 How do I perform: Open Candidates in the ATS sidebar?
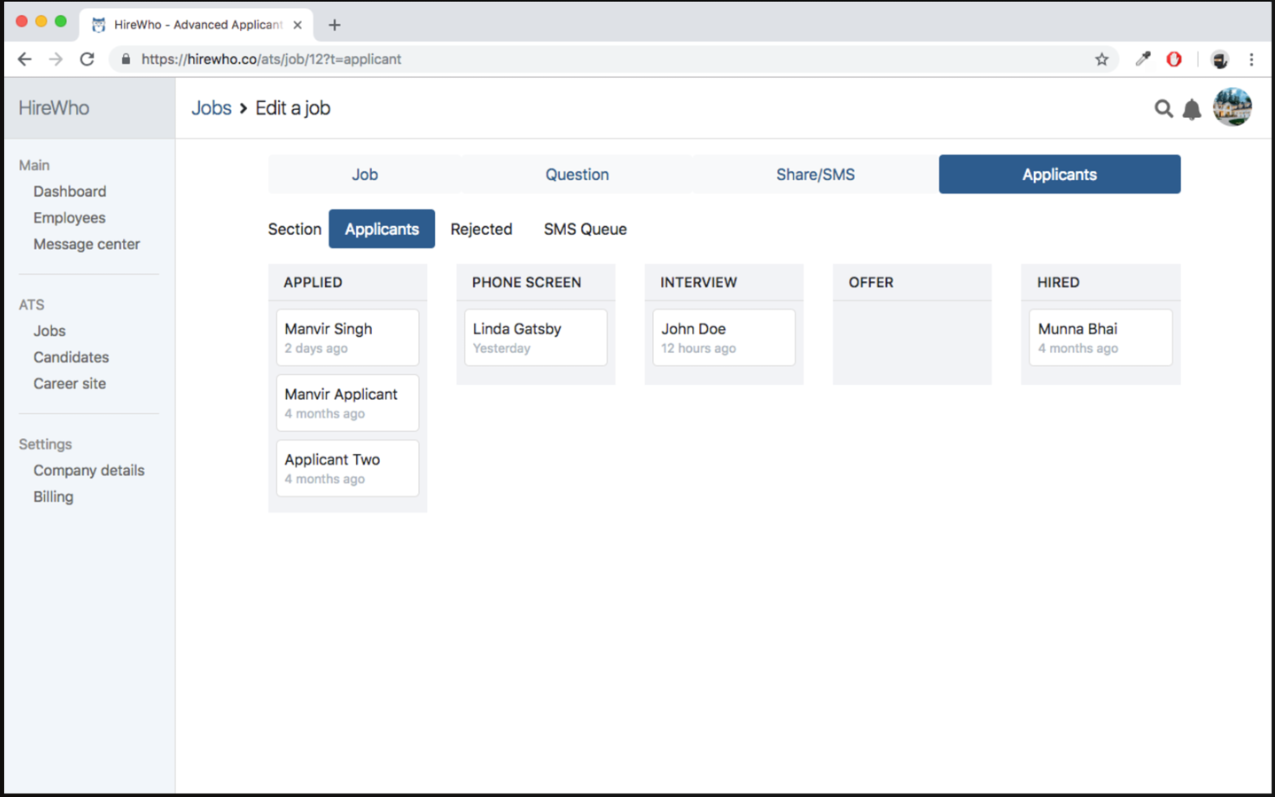click(x=71, y=357)
